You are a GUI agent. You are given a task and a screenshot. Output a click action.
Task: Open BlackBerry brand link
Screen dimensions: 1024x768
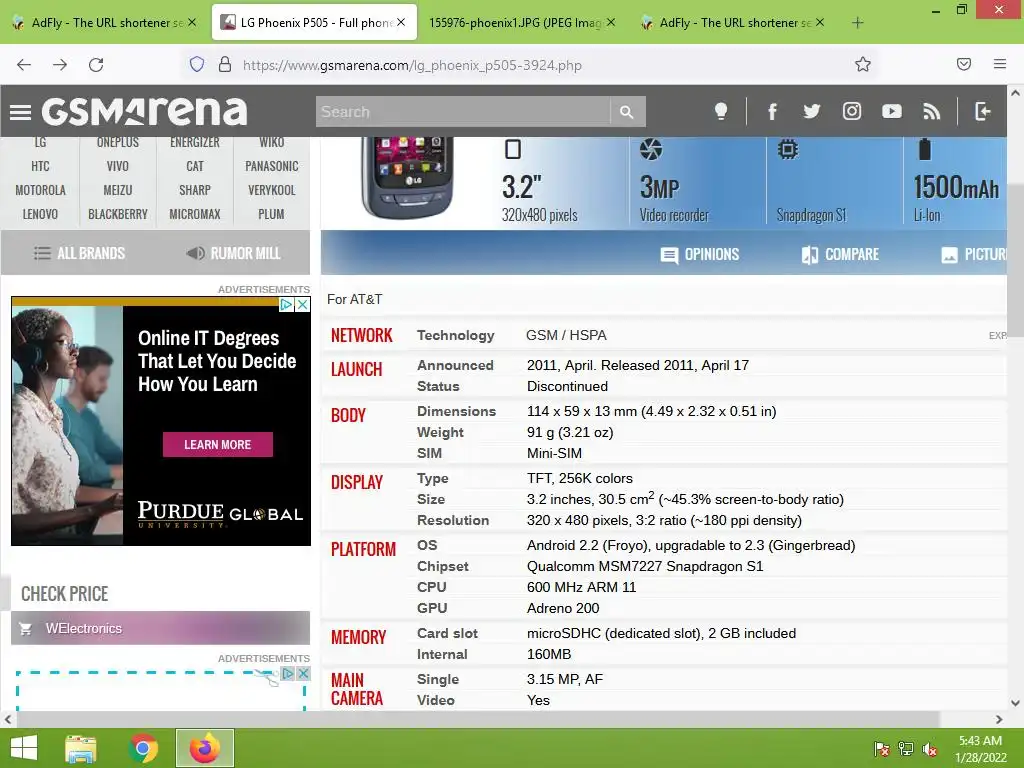coord(118,214)
